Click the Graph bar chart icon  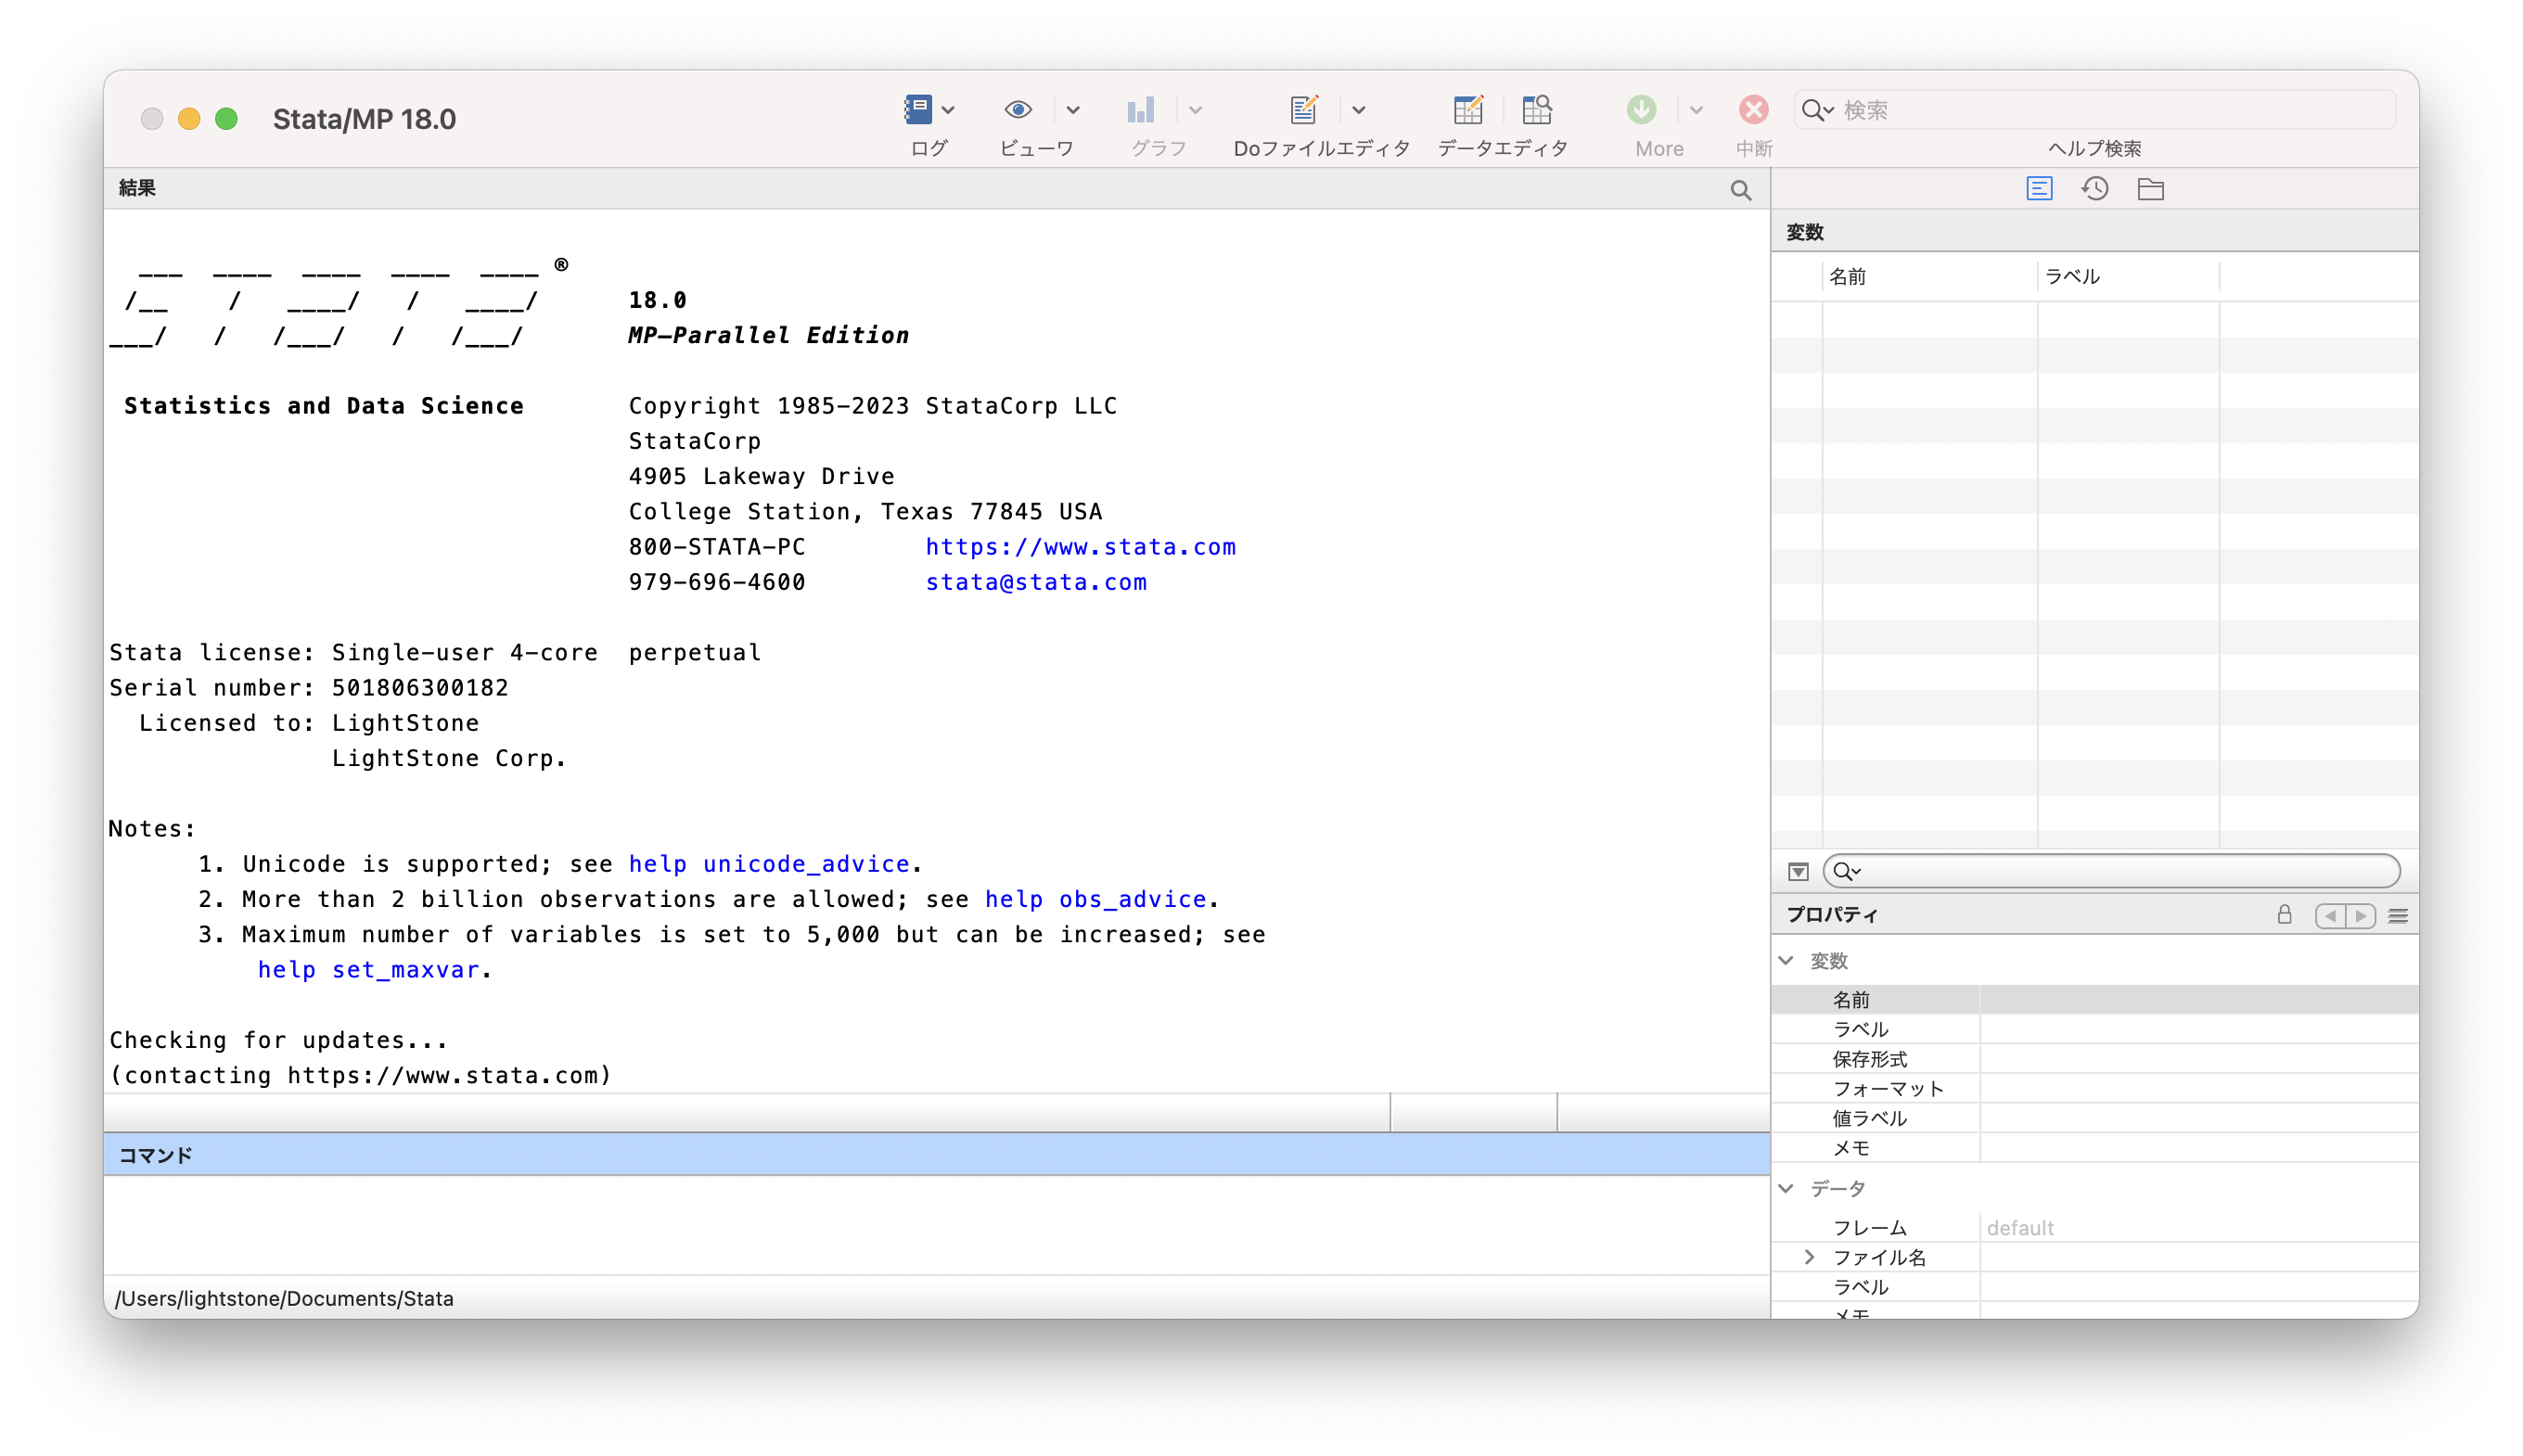(1141, 109)
